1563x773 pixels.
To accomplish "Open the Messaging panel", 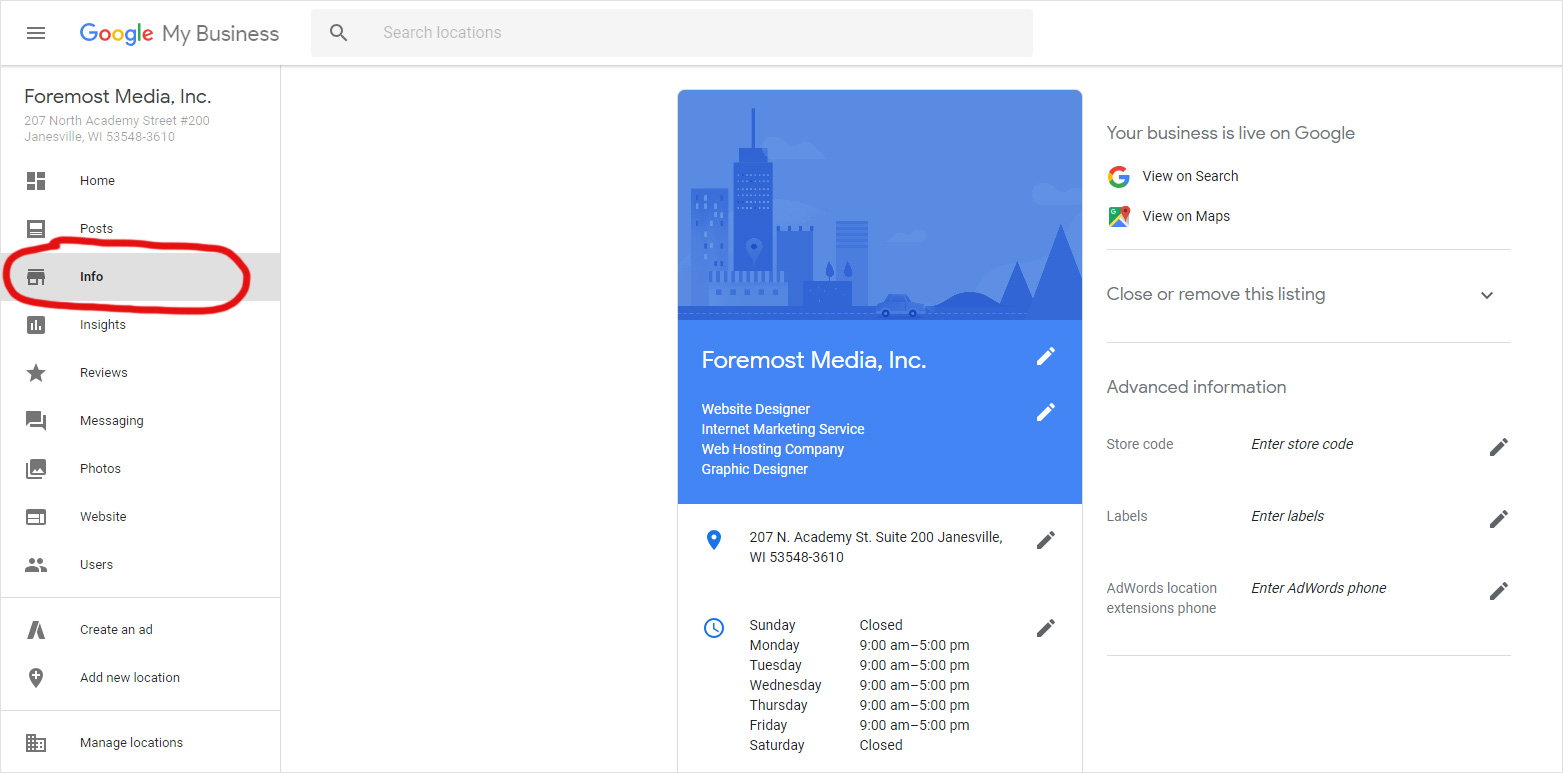I will [36, 420].
